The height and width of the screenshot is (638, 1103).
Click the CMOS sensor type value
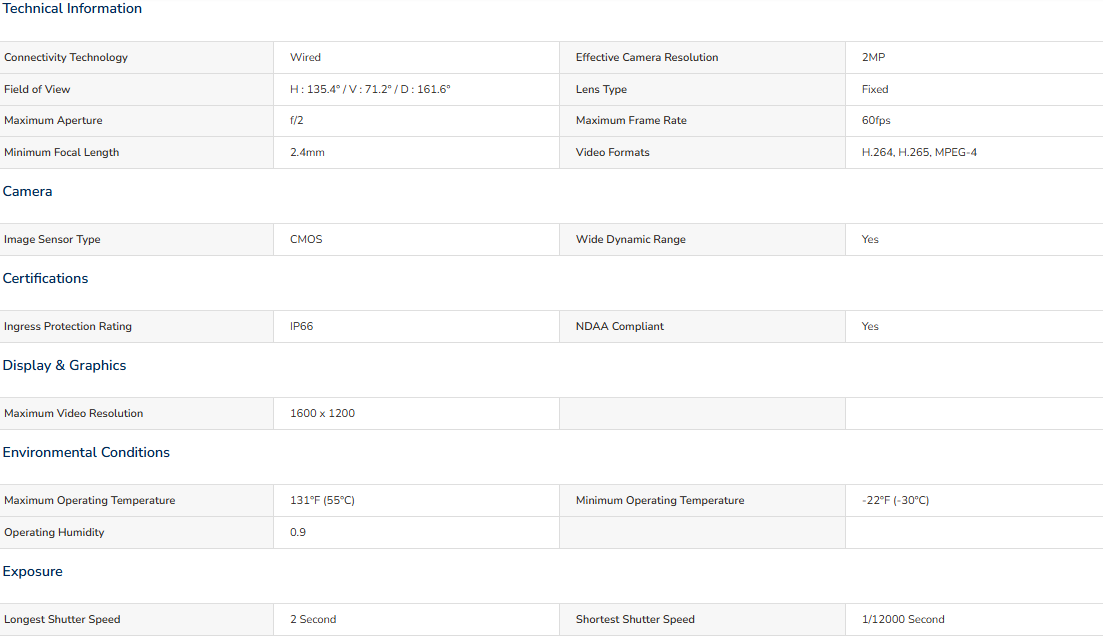[x=306, y=239]
